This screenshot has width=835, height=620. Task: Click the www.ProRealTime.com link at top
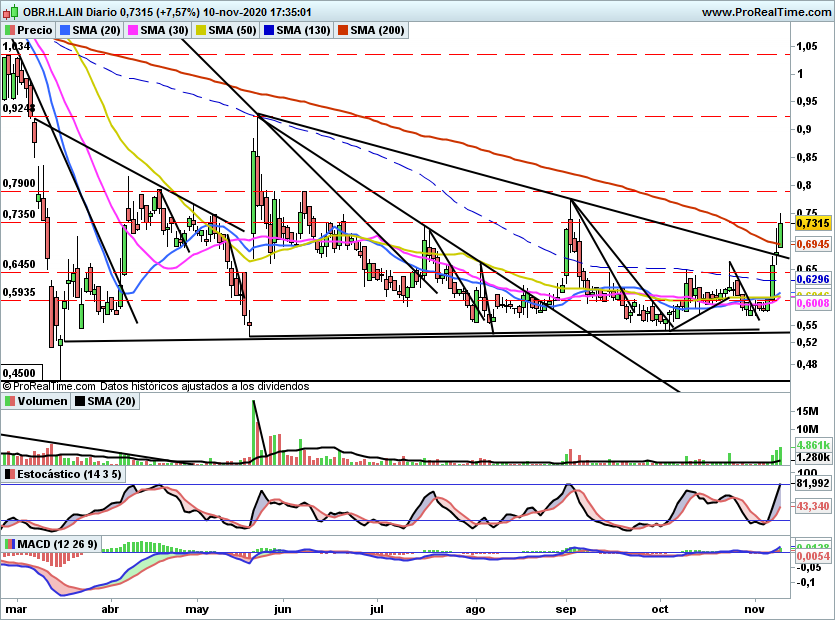click(x=766, y=12)
